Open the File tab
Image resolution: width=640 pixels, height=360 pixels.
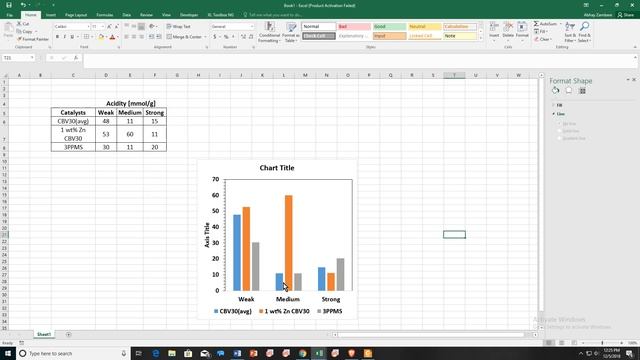click(x=9, y=15)
